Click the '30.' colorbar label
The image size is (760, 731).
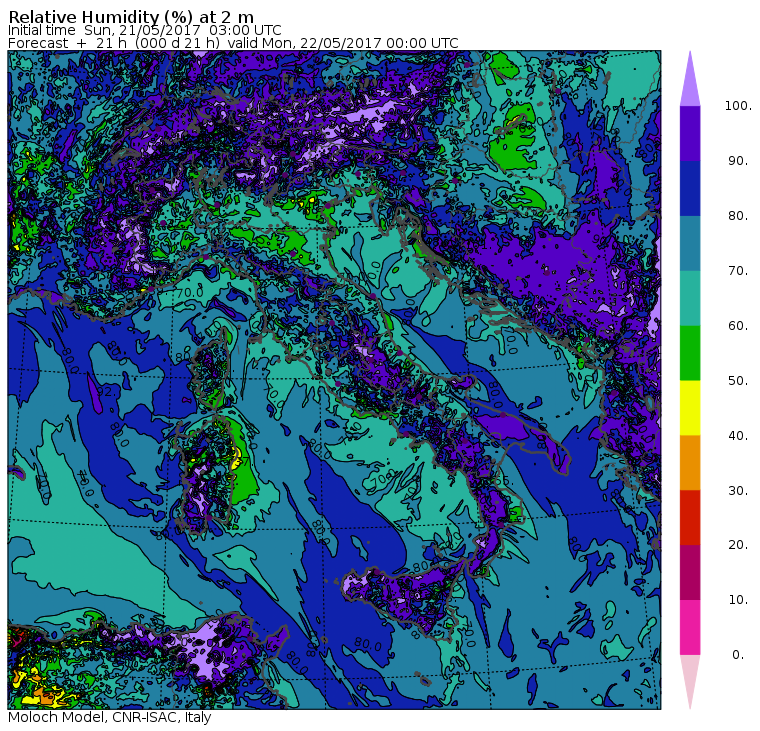[x=738, y=491]
